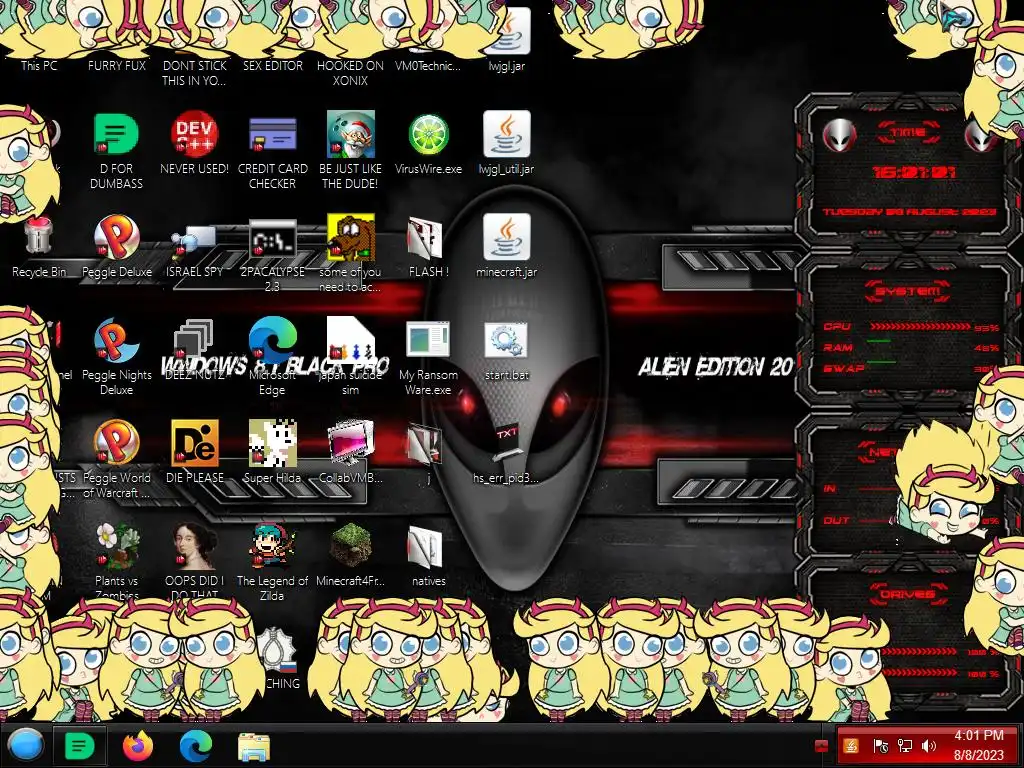Select the lwjgl_util.jar Java file

[506, 134]
